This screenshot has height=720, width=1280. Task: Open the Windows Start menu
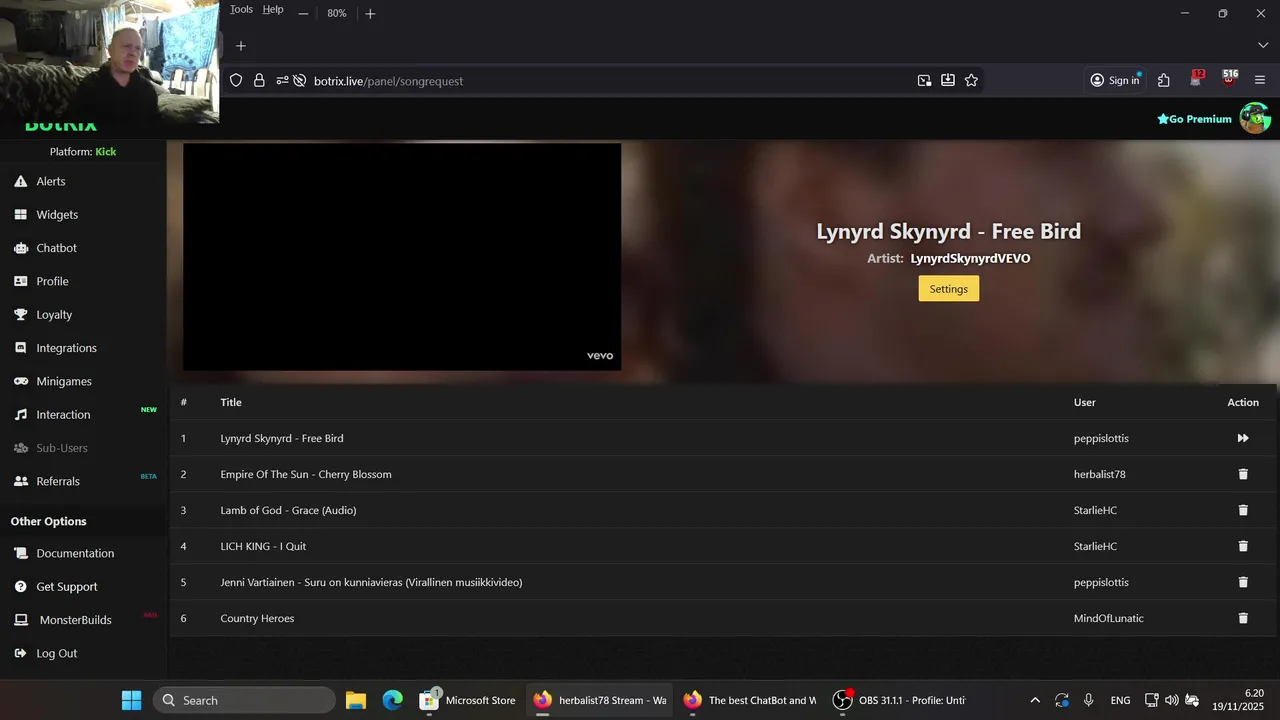point(131,700)
